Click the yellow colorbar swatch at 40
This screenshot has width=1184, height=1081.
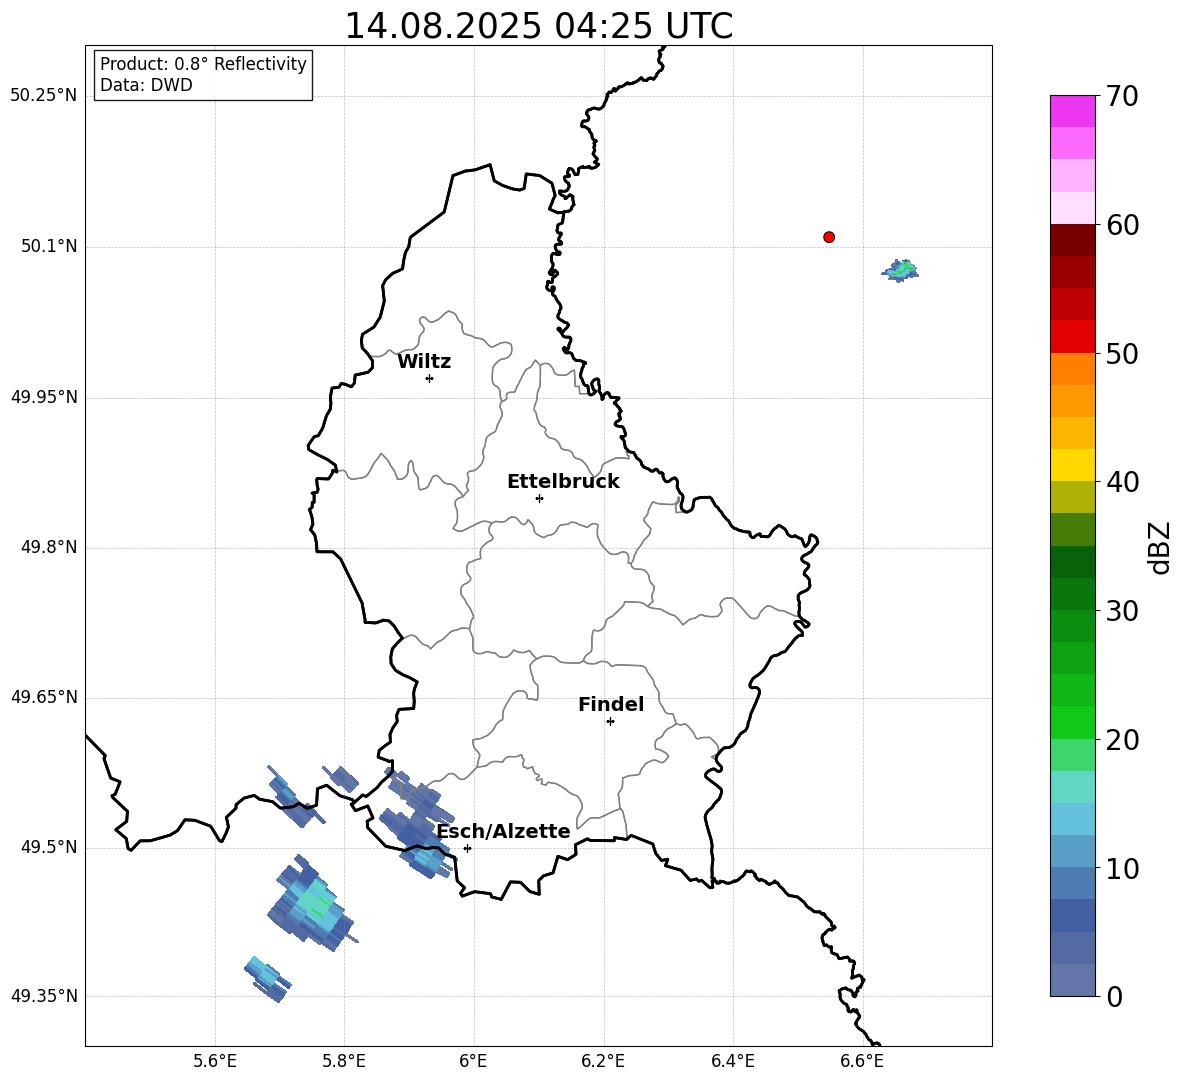coord(1073,465)
